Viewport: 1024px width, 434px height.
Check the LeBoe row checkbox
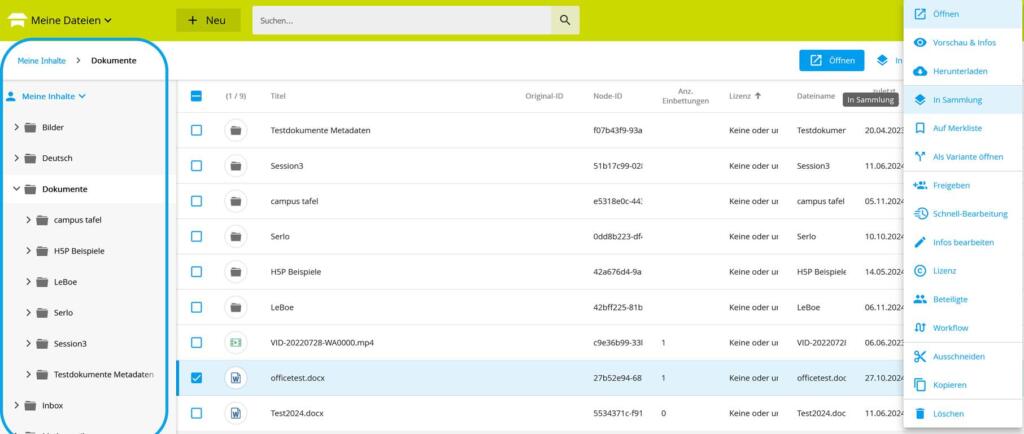197,307
